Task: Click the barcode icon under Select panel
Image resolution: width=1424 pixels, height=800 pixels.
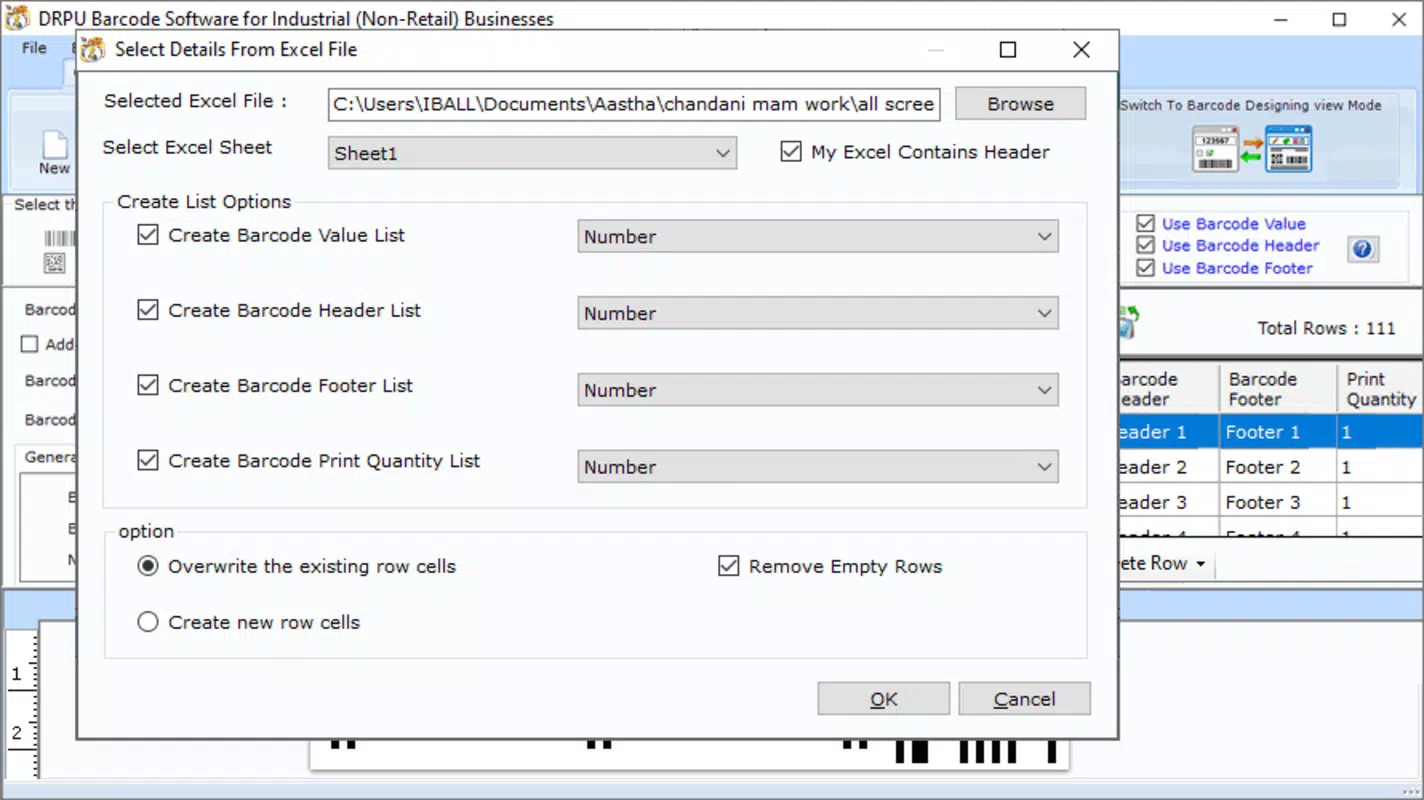Action: tap(59, 240)
